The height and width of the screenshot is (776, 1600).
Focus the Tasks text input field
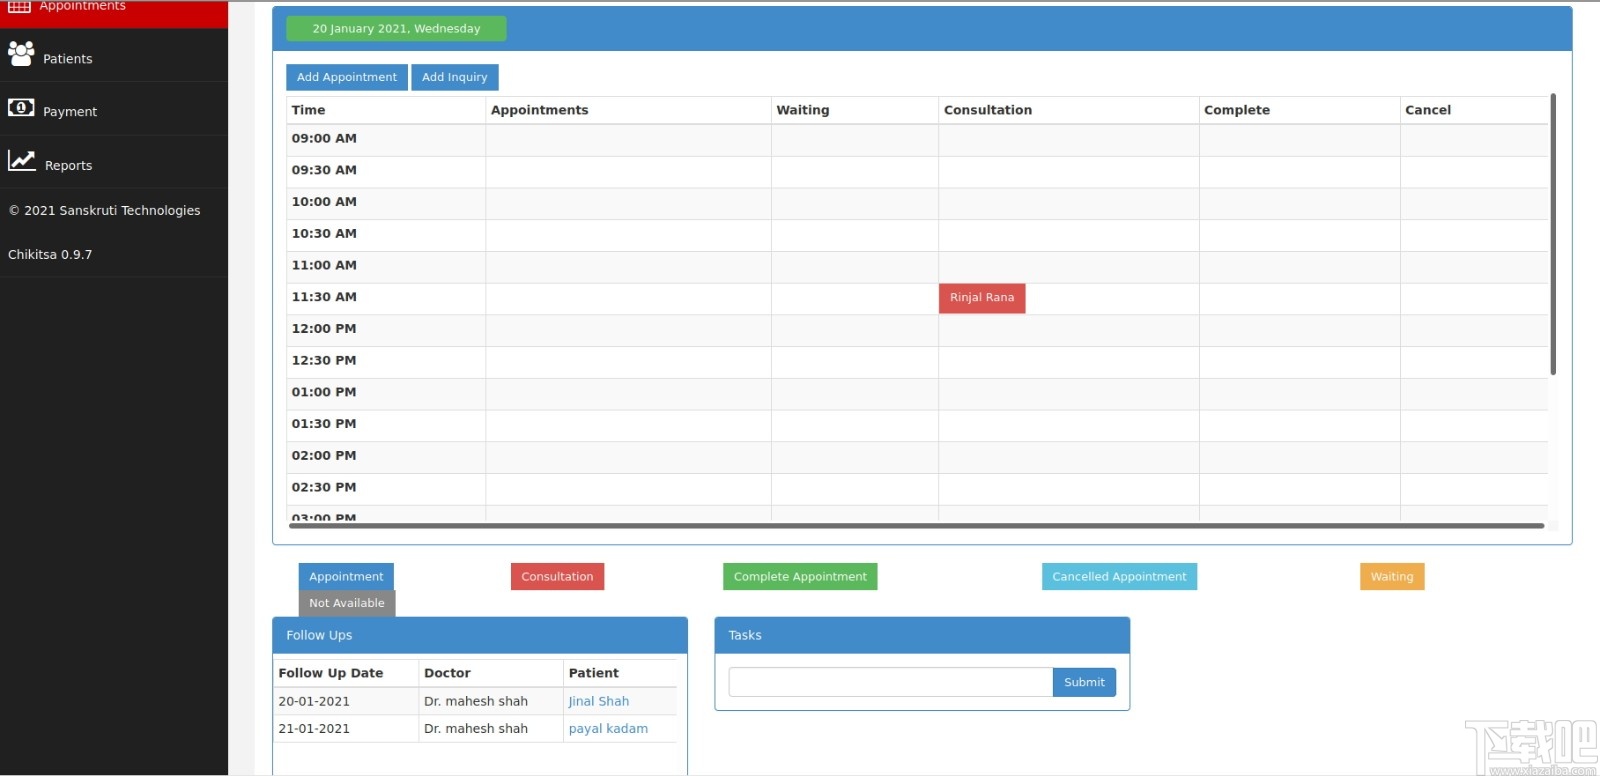point(891,682)
